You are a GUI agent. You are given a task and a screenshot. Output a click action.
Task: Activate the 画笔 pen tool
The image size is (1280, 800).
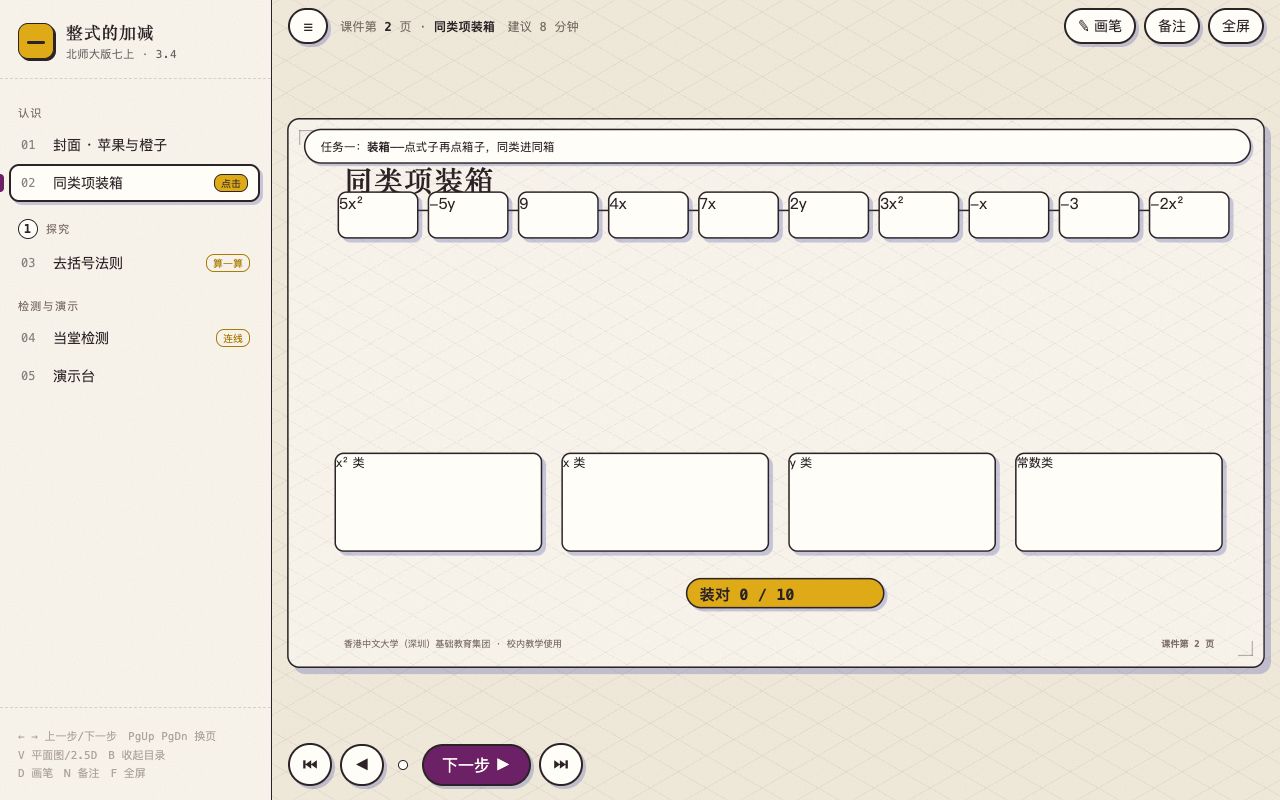click(x=1100, y=26)
